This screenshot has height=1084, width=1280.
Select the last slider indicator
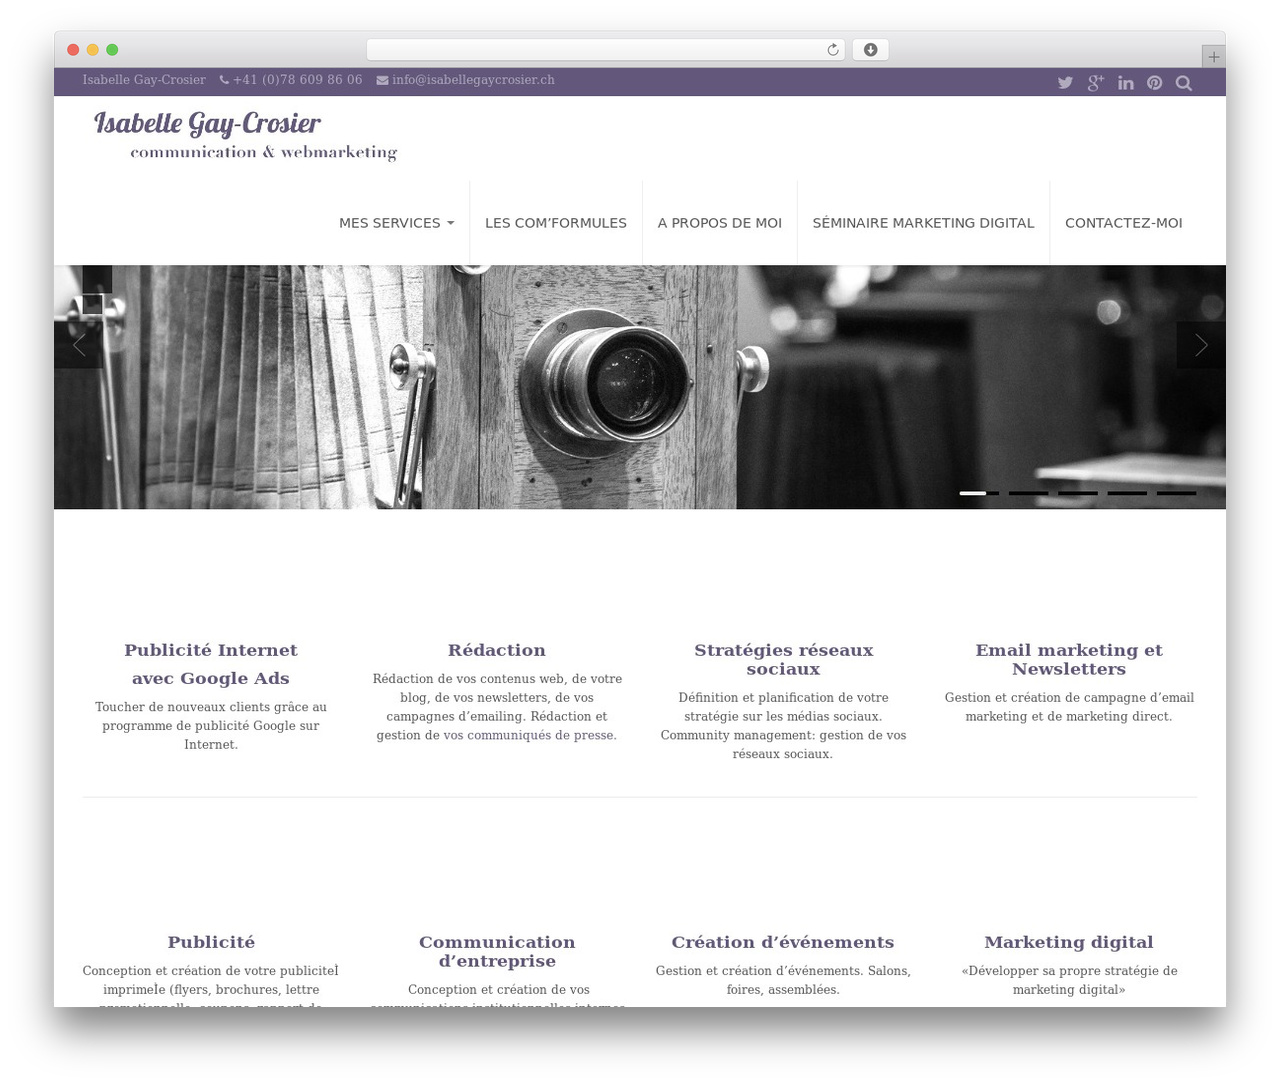pos(1176,493)
